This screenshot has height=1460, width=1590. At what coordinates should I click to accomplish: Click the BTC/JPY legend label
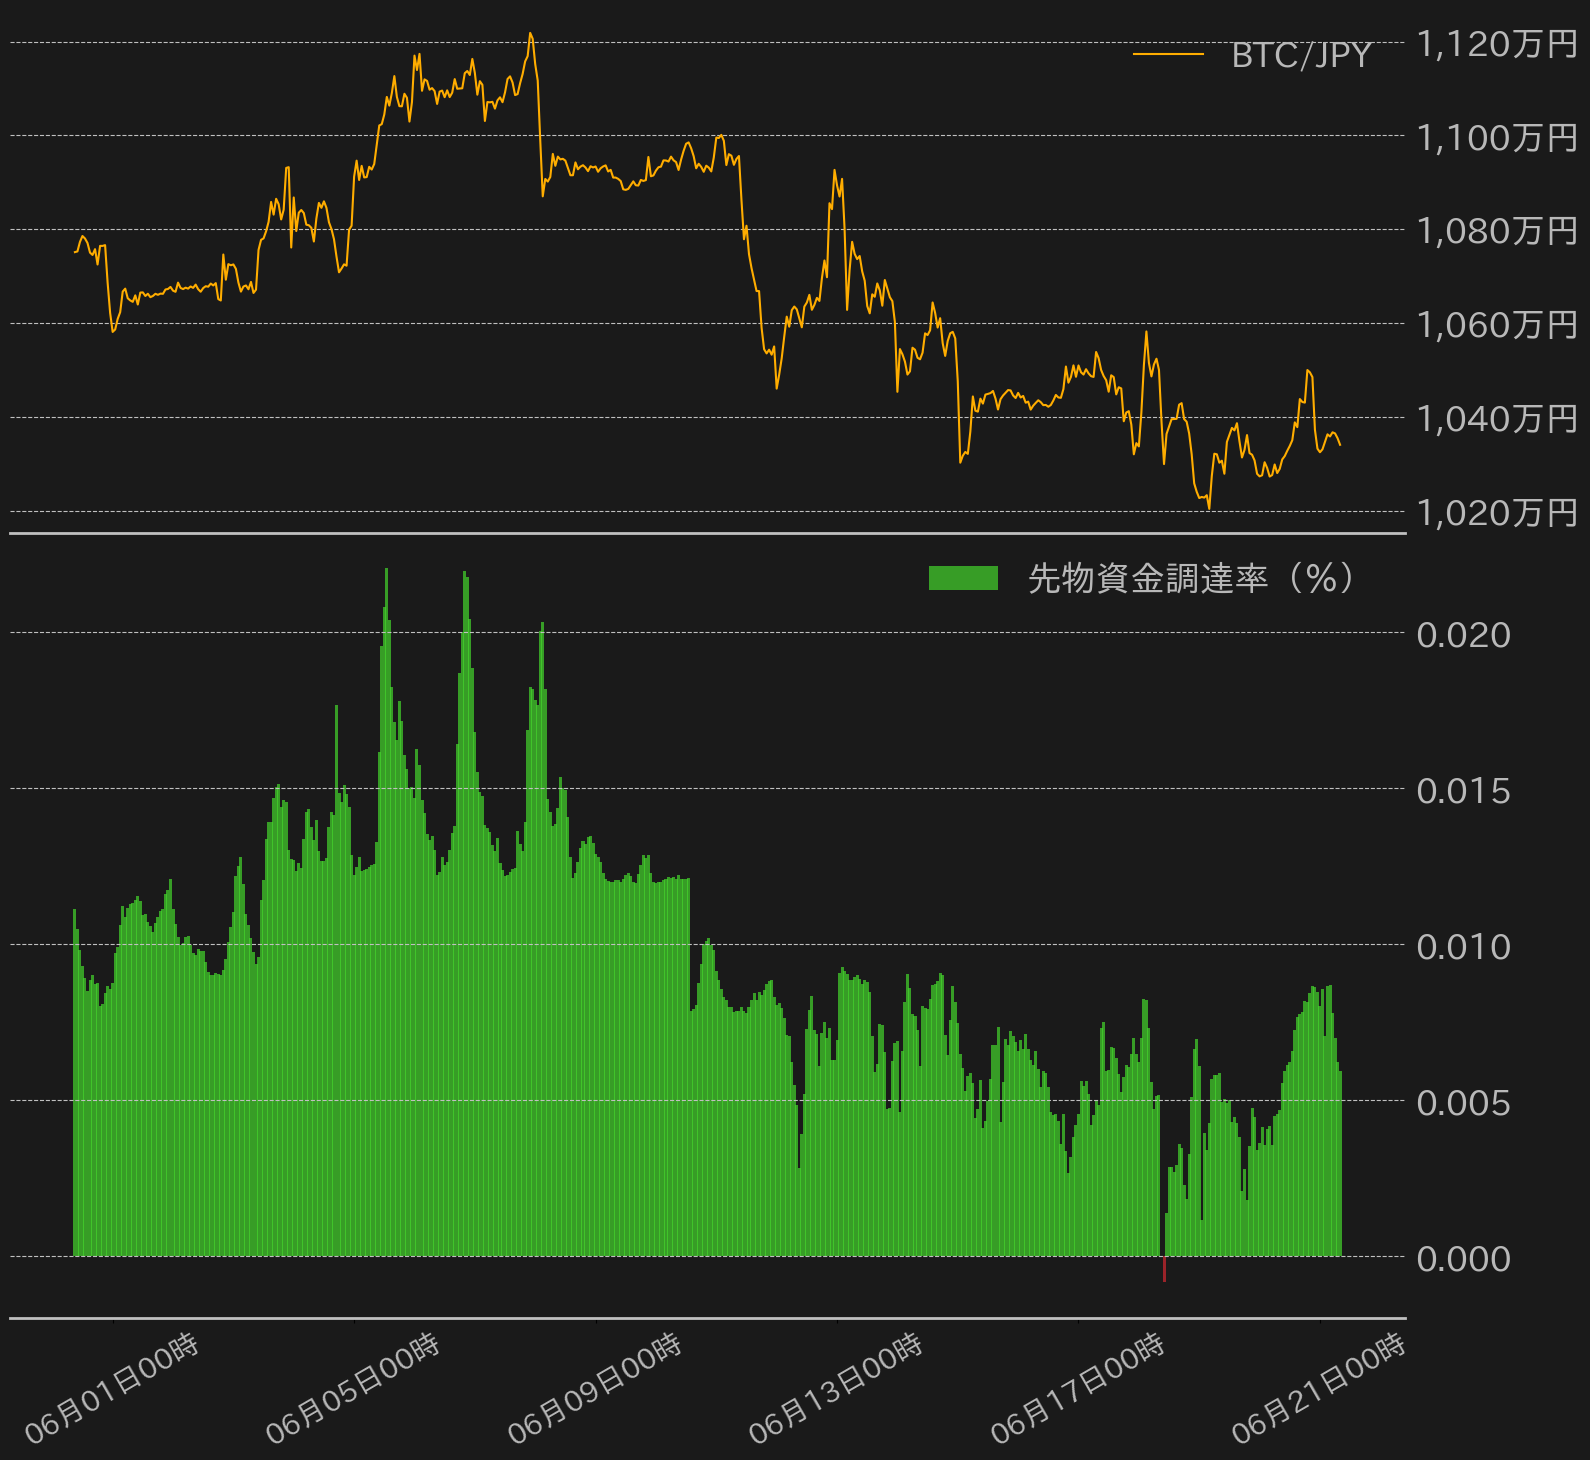1301,55
